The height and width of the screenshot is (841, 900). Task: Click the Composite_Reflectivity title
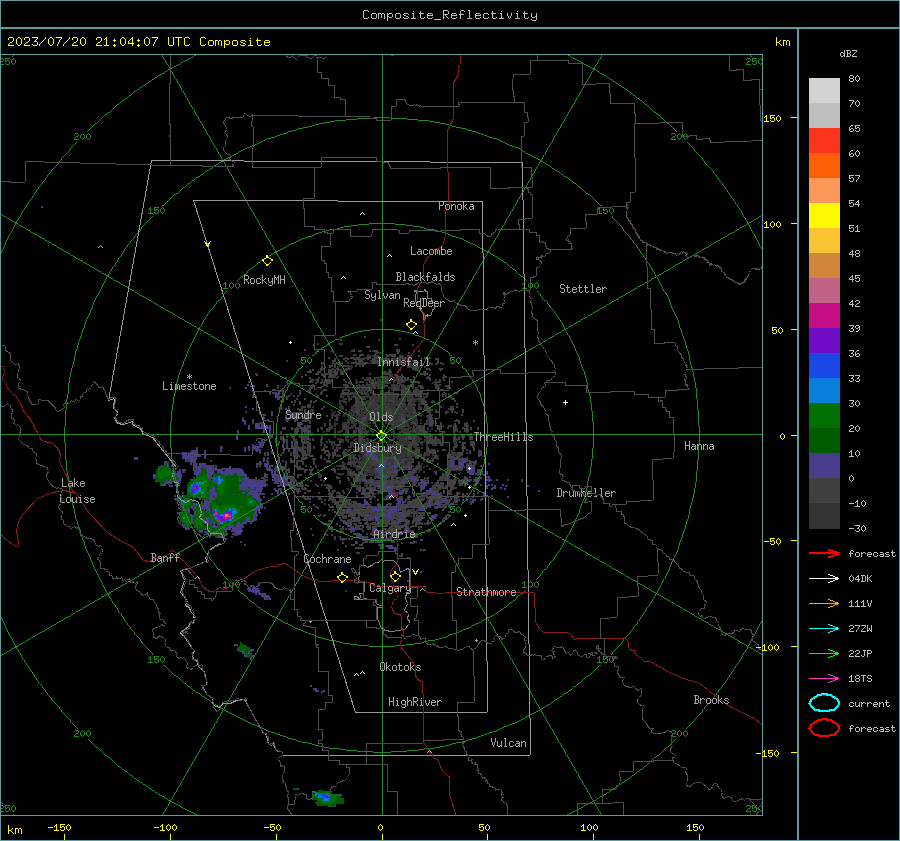tap(449, 15)
